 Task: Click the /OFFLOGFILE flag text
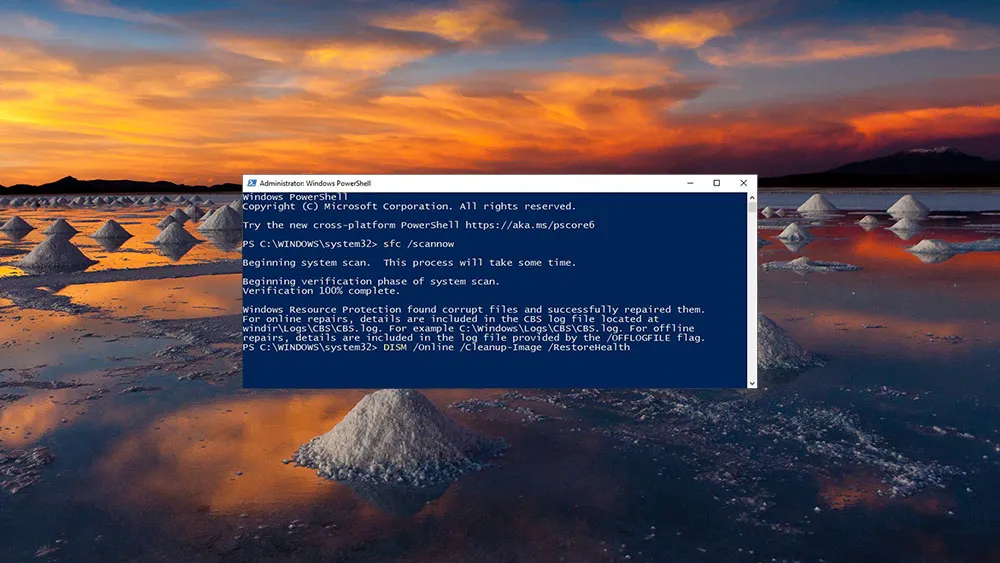coord(652,338)
